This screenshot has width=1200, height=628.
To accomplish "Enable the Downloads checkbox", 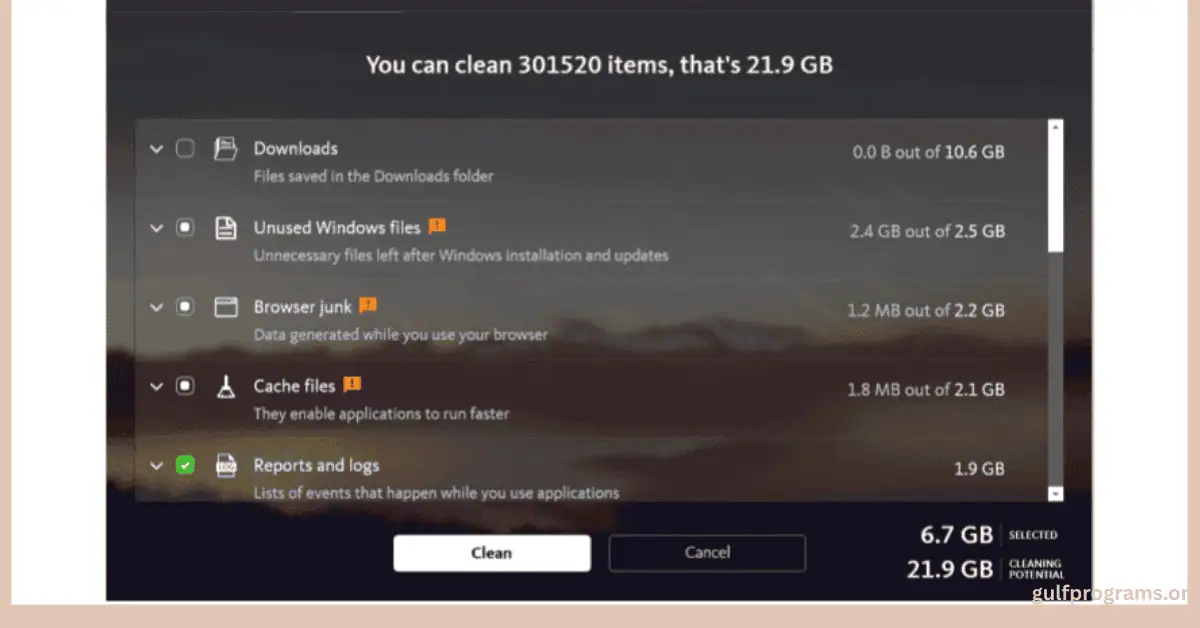I will [x=185, y=149].
